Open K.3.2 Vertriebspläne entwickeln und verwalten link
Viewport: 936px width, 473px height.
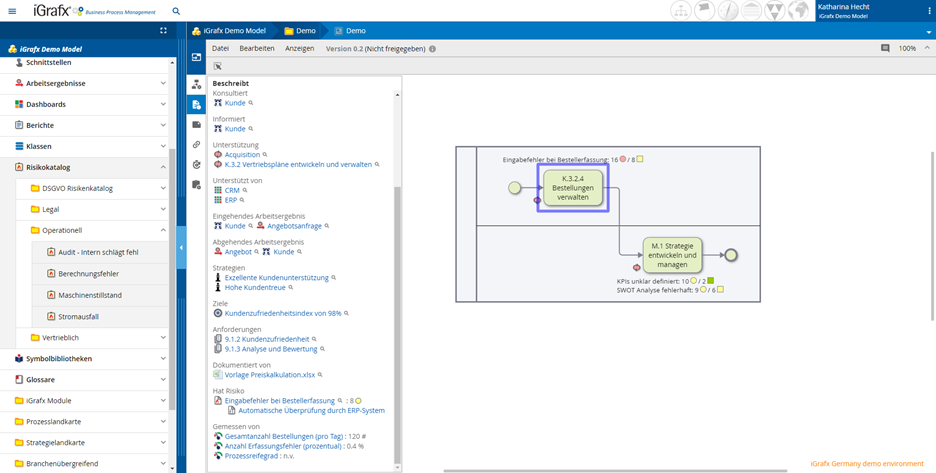298,164
